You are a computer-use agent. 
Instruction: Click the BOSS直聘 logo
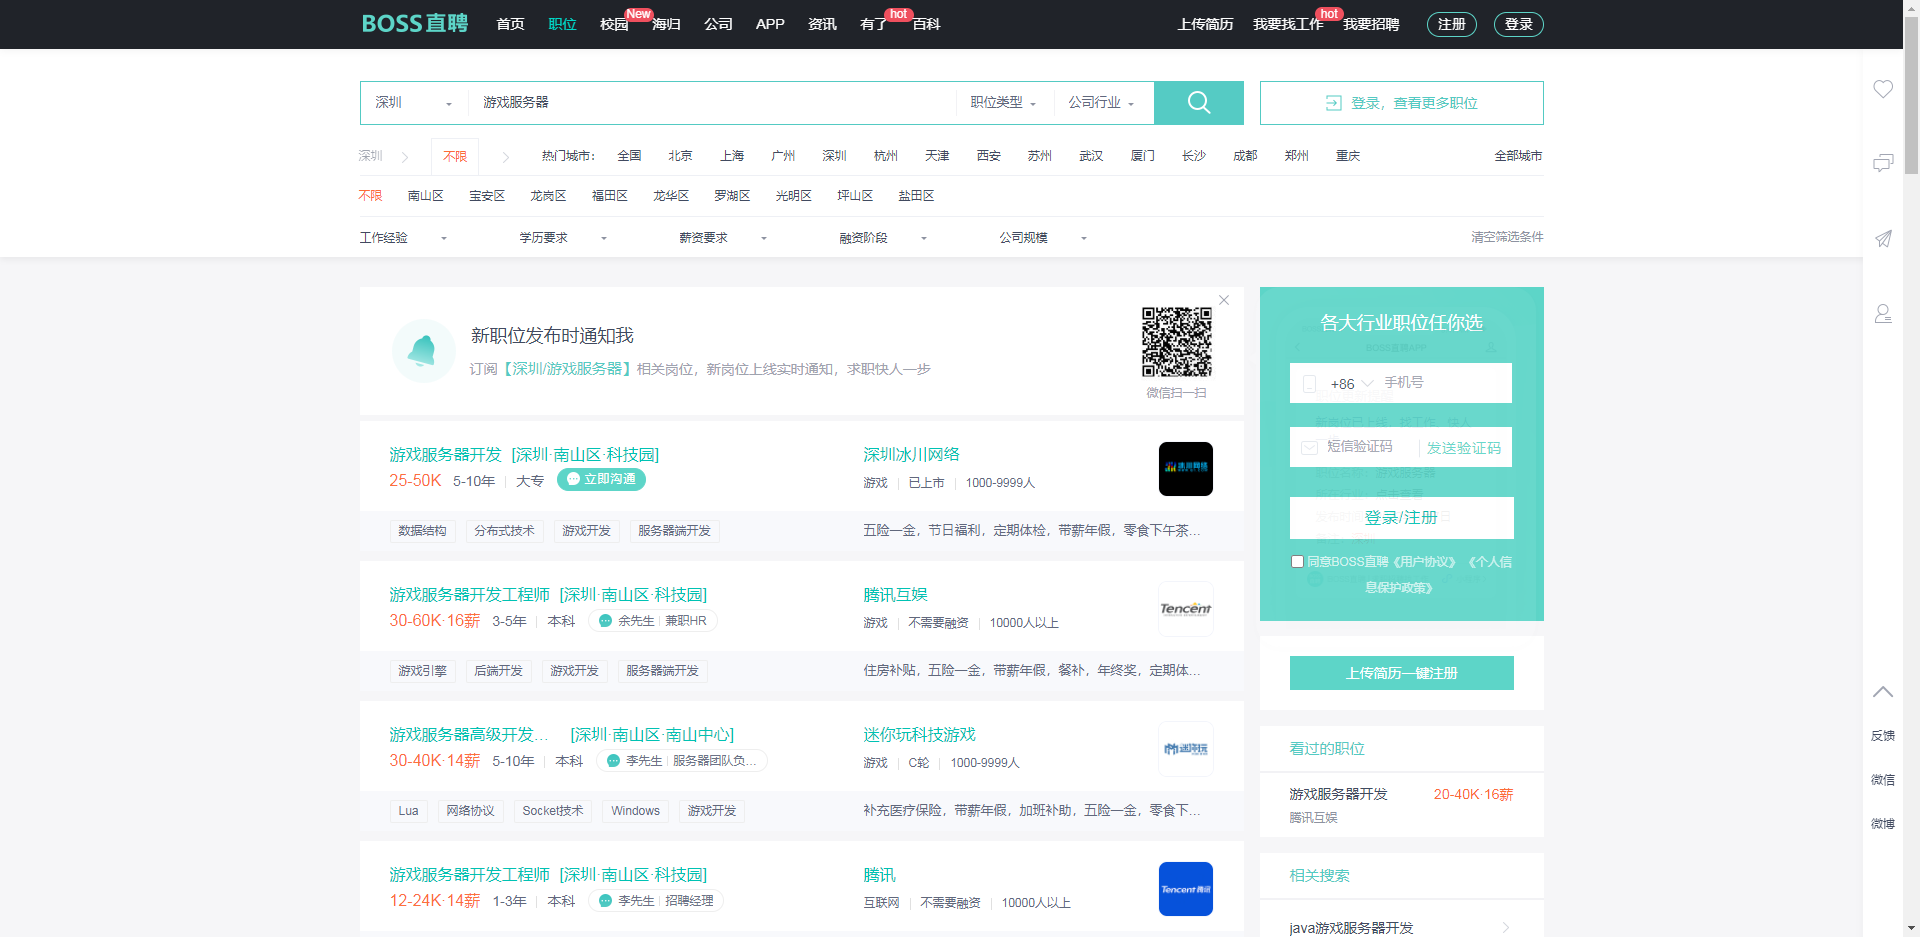coord(414,23)
